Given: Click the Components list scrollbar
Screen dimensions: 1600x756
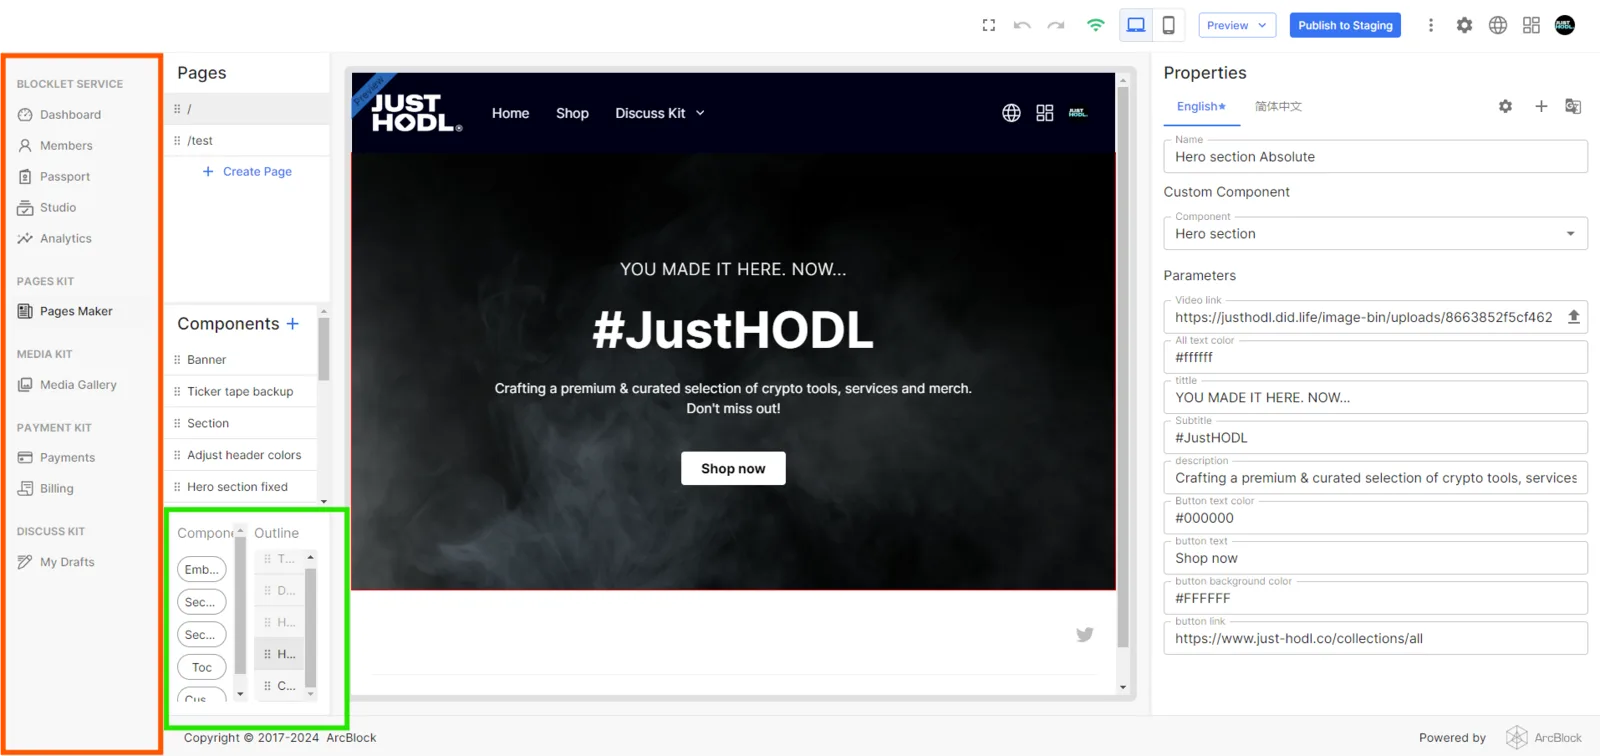Looking at the screenshot, I should click(x=323, y=349).
